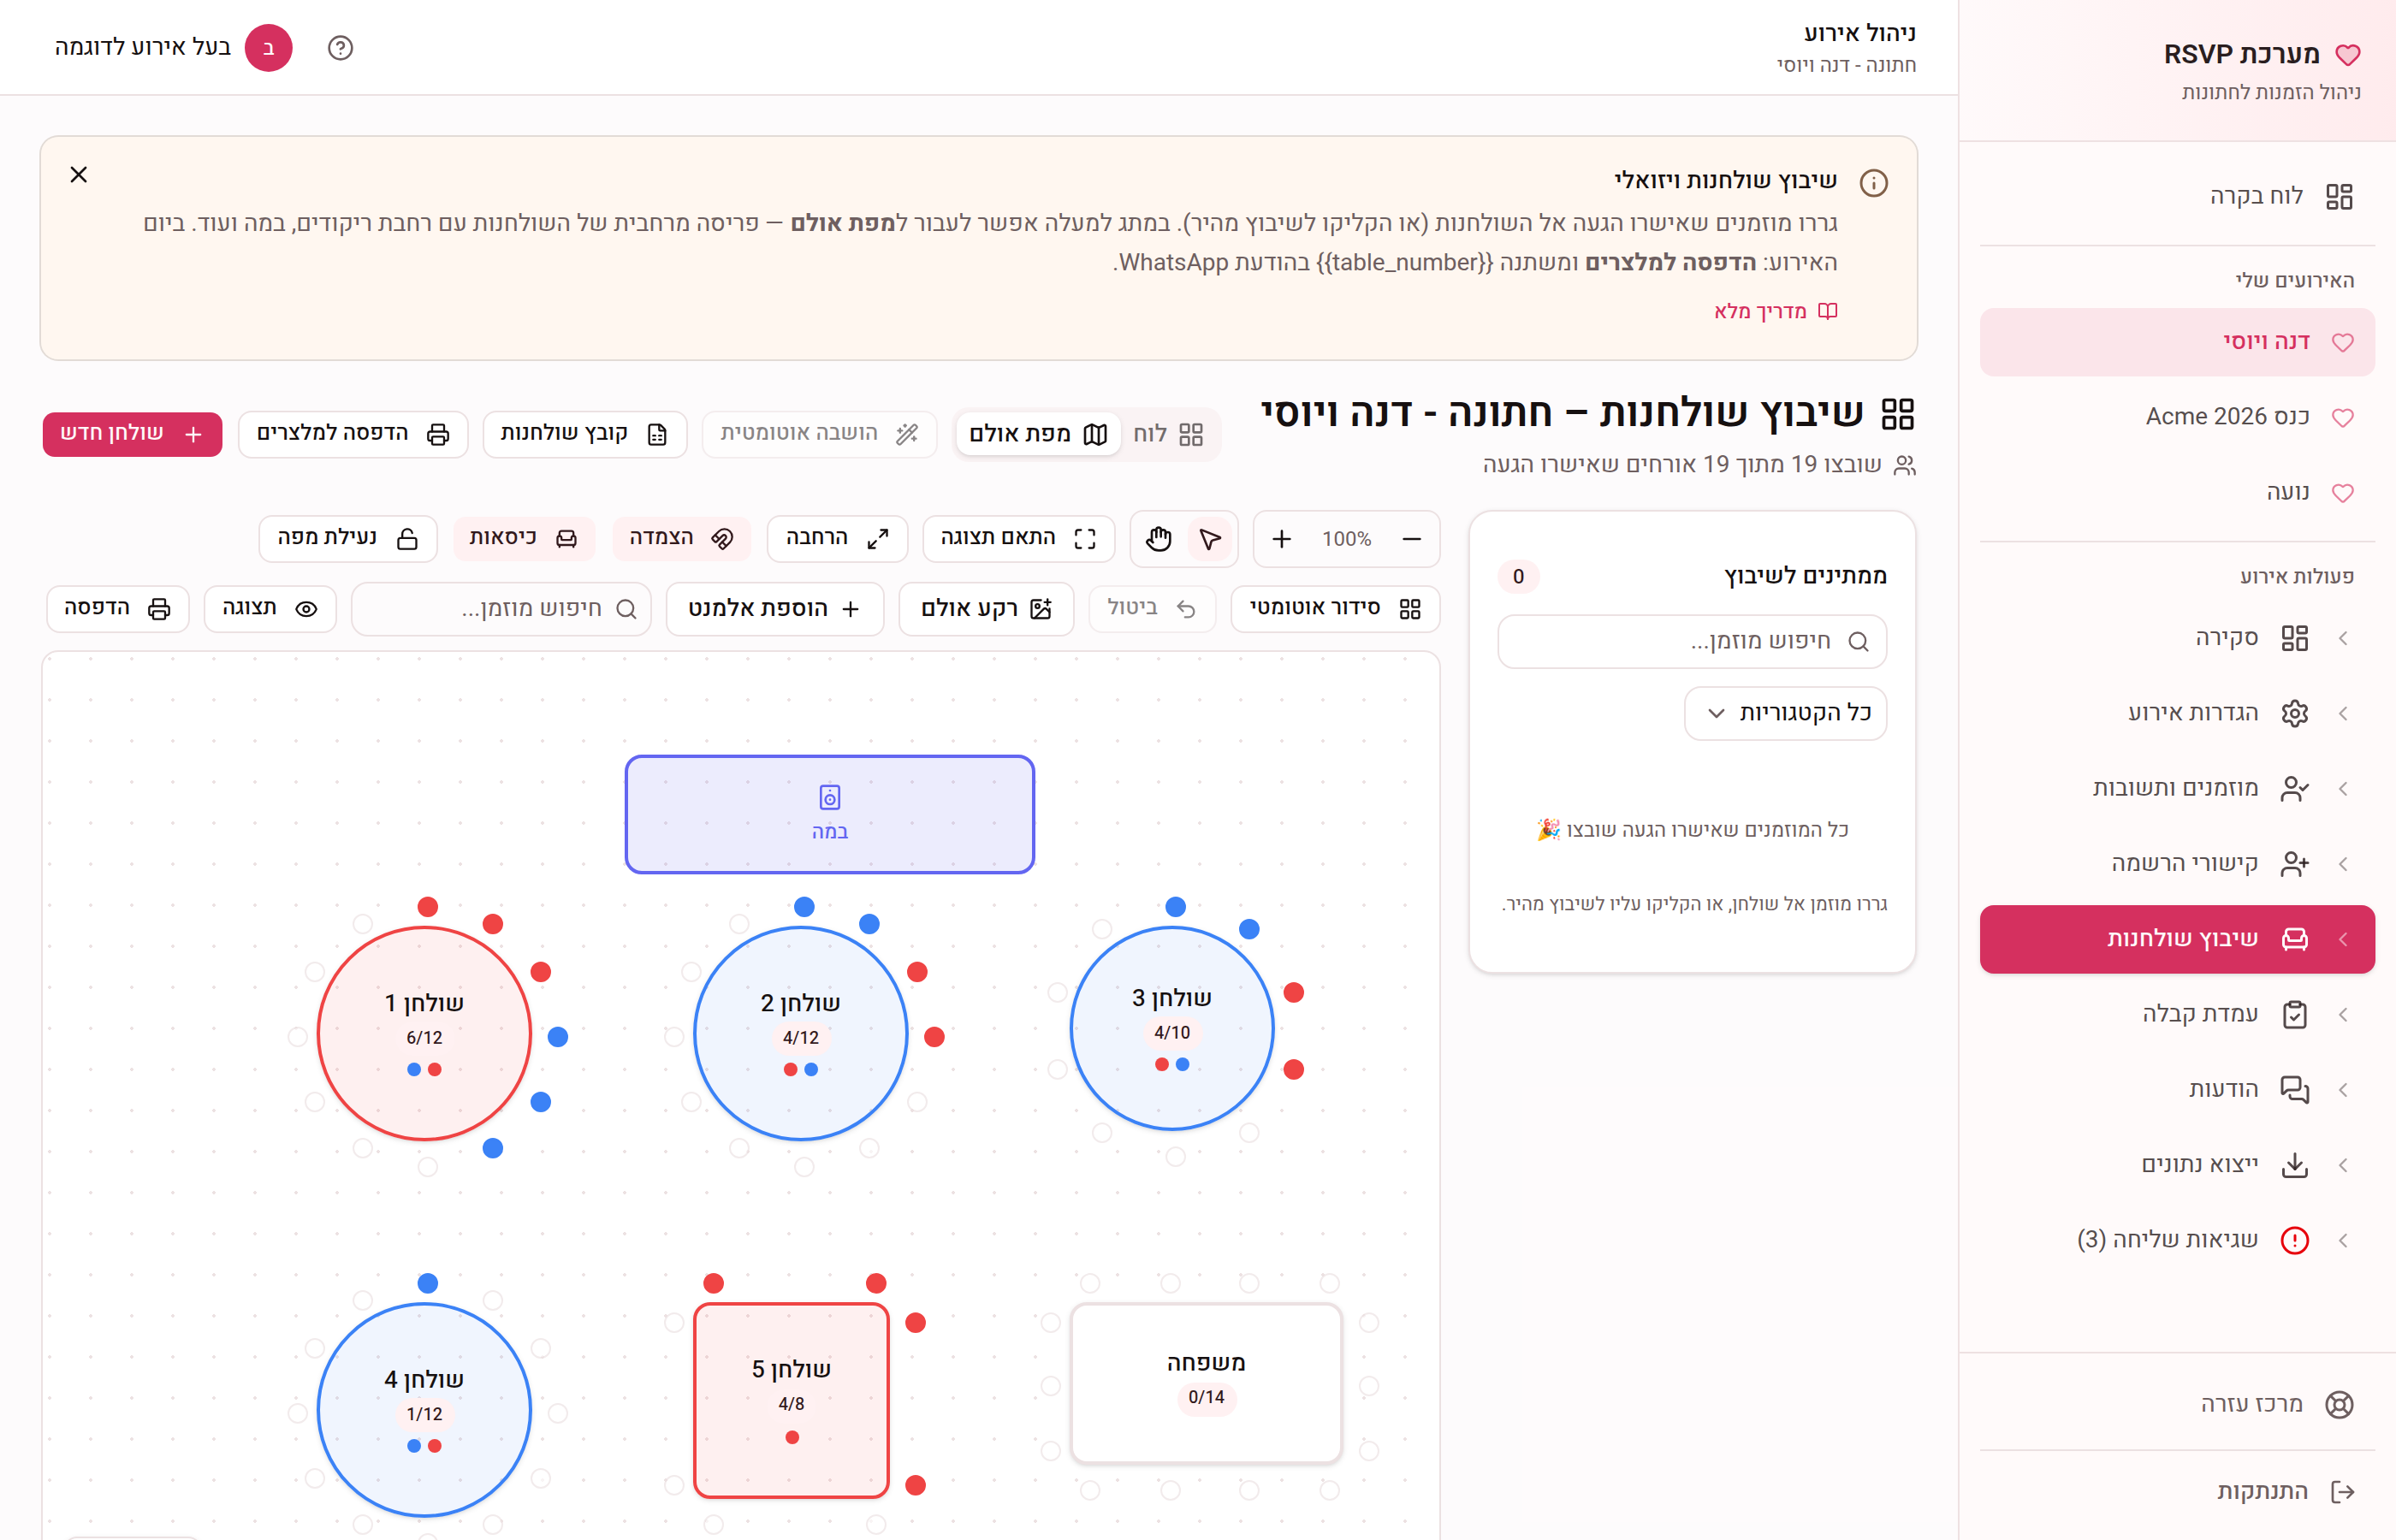Viewport: 2396px width, 1540px height.
Task: Open the כל הקטגוריות dropdown
Action: 1785,713
